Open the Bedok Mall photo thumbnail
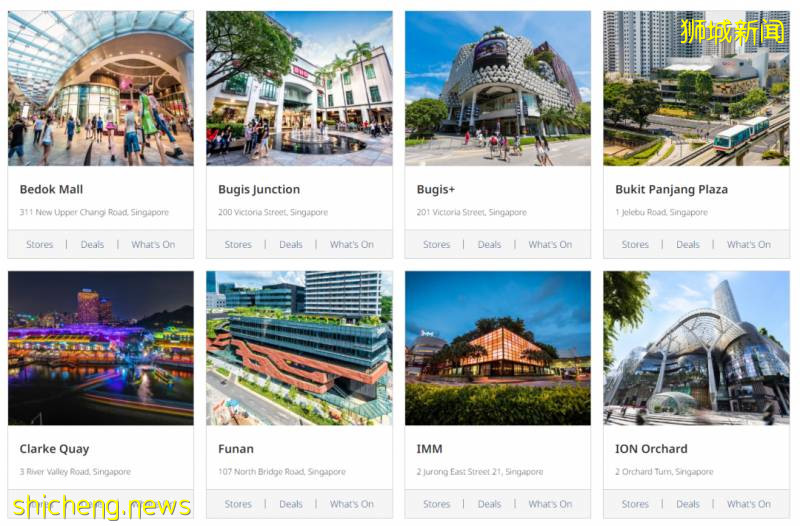This screenshot has width=800, height=526. tap(101, 88)
